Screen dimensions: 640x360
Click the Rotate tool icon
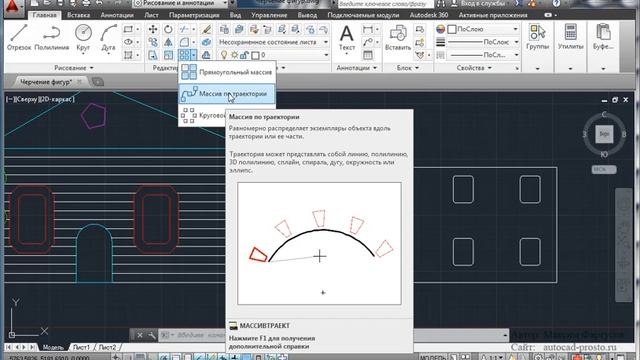coord(168,29)
